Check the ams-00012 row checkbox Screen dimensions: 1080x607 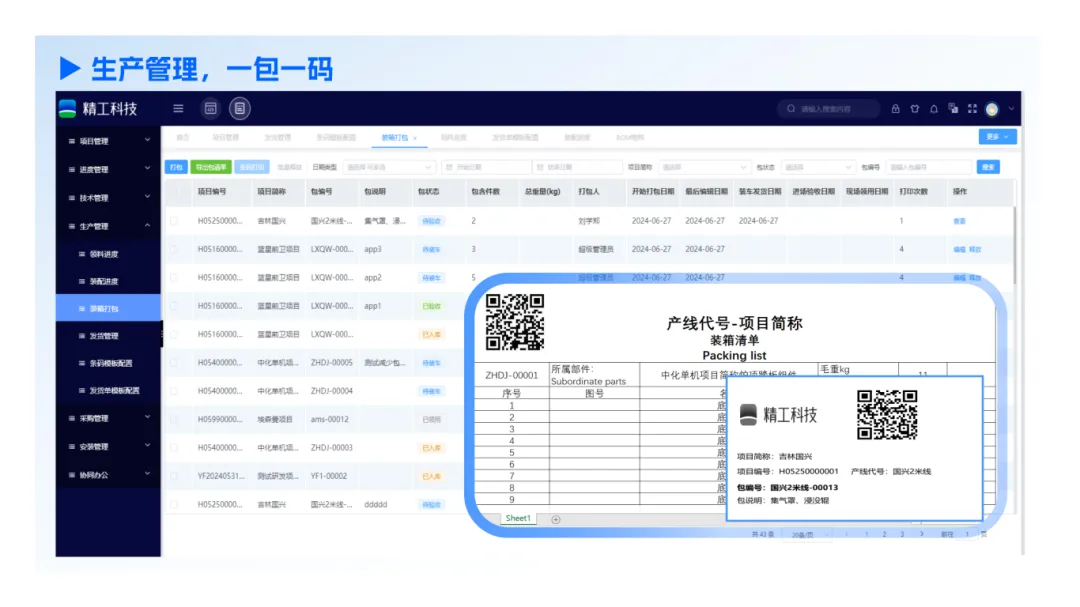click(174, 419)
